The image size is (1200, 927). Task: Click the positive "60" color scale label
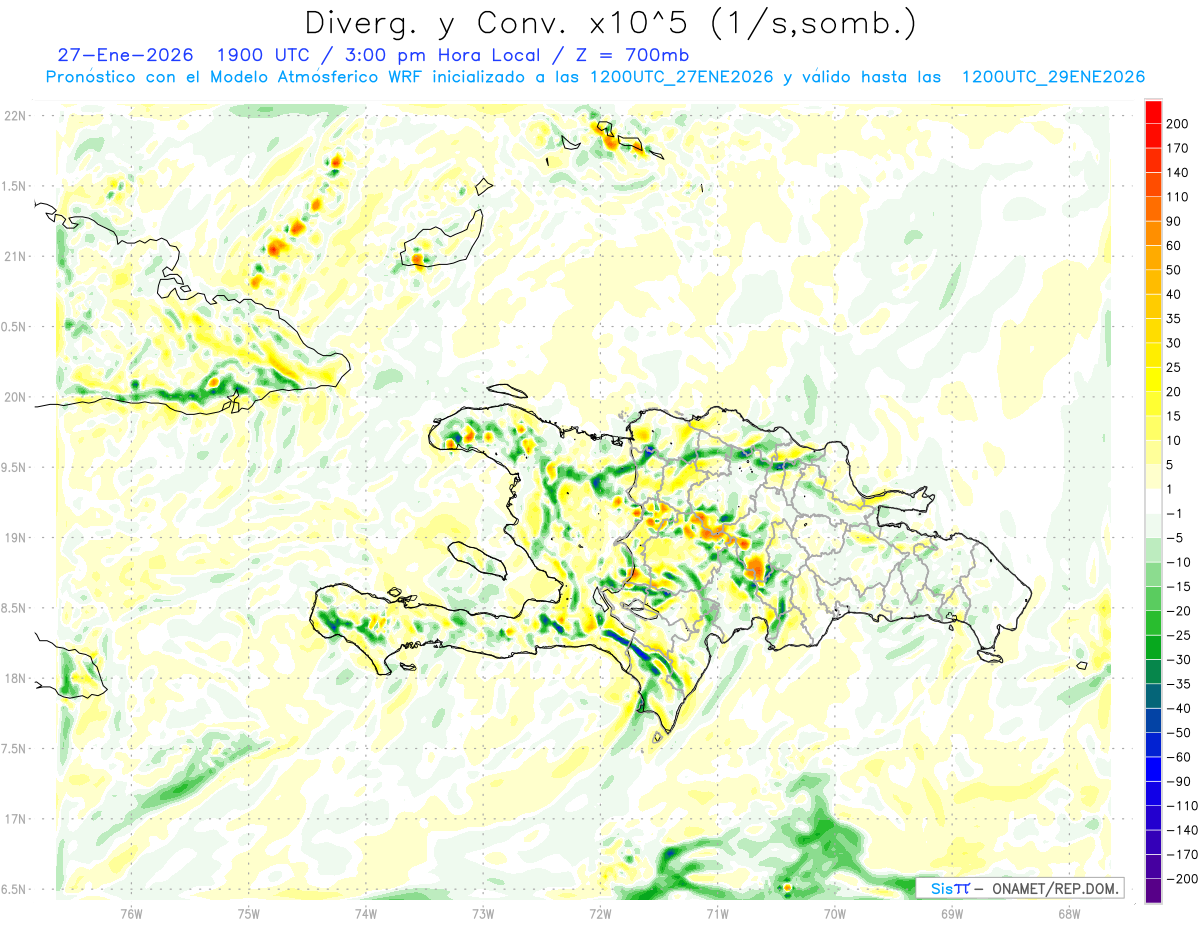[1174, 245]
